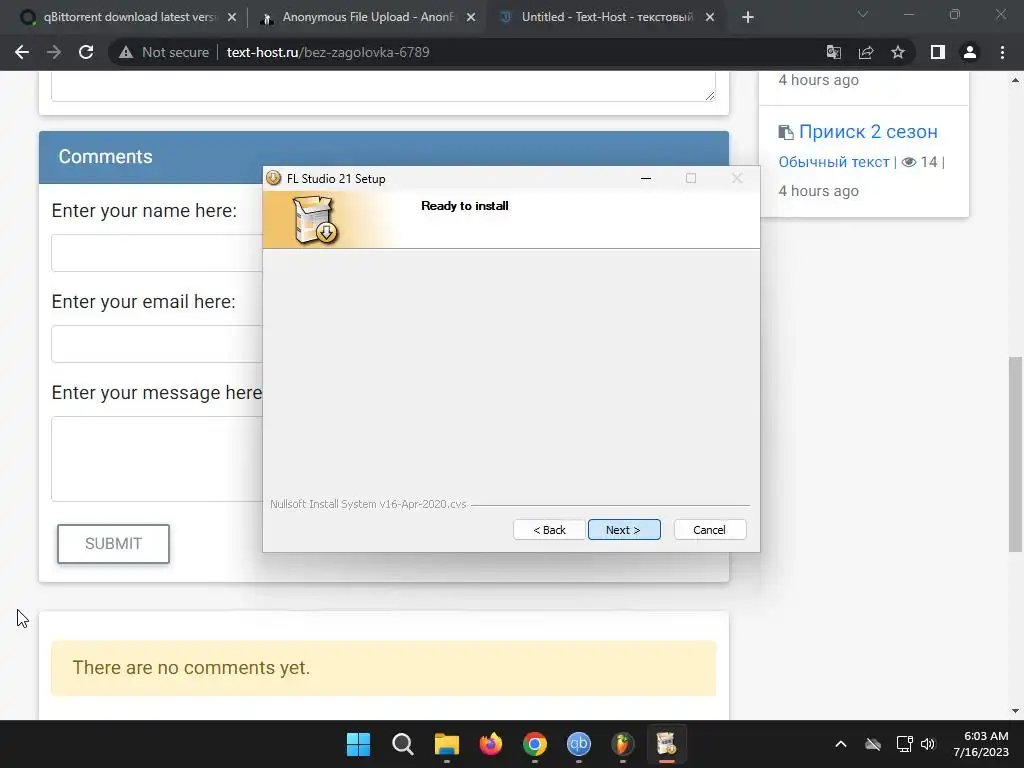
Task: Open the volume speaker tray icon
Action: click(928, 744)
